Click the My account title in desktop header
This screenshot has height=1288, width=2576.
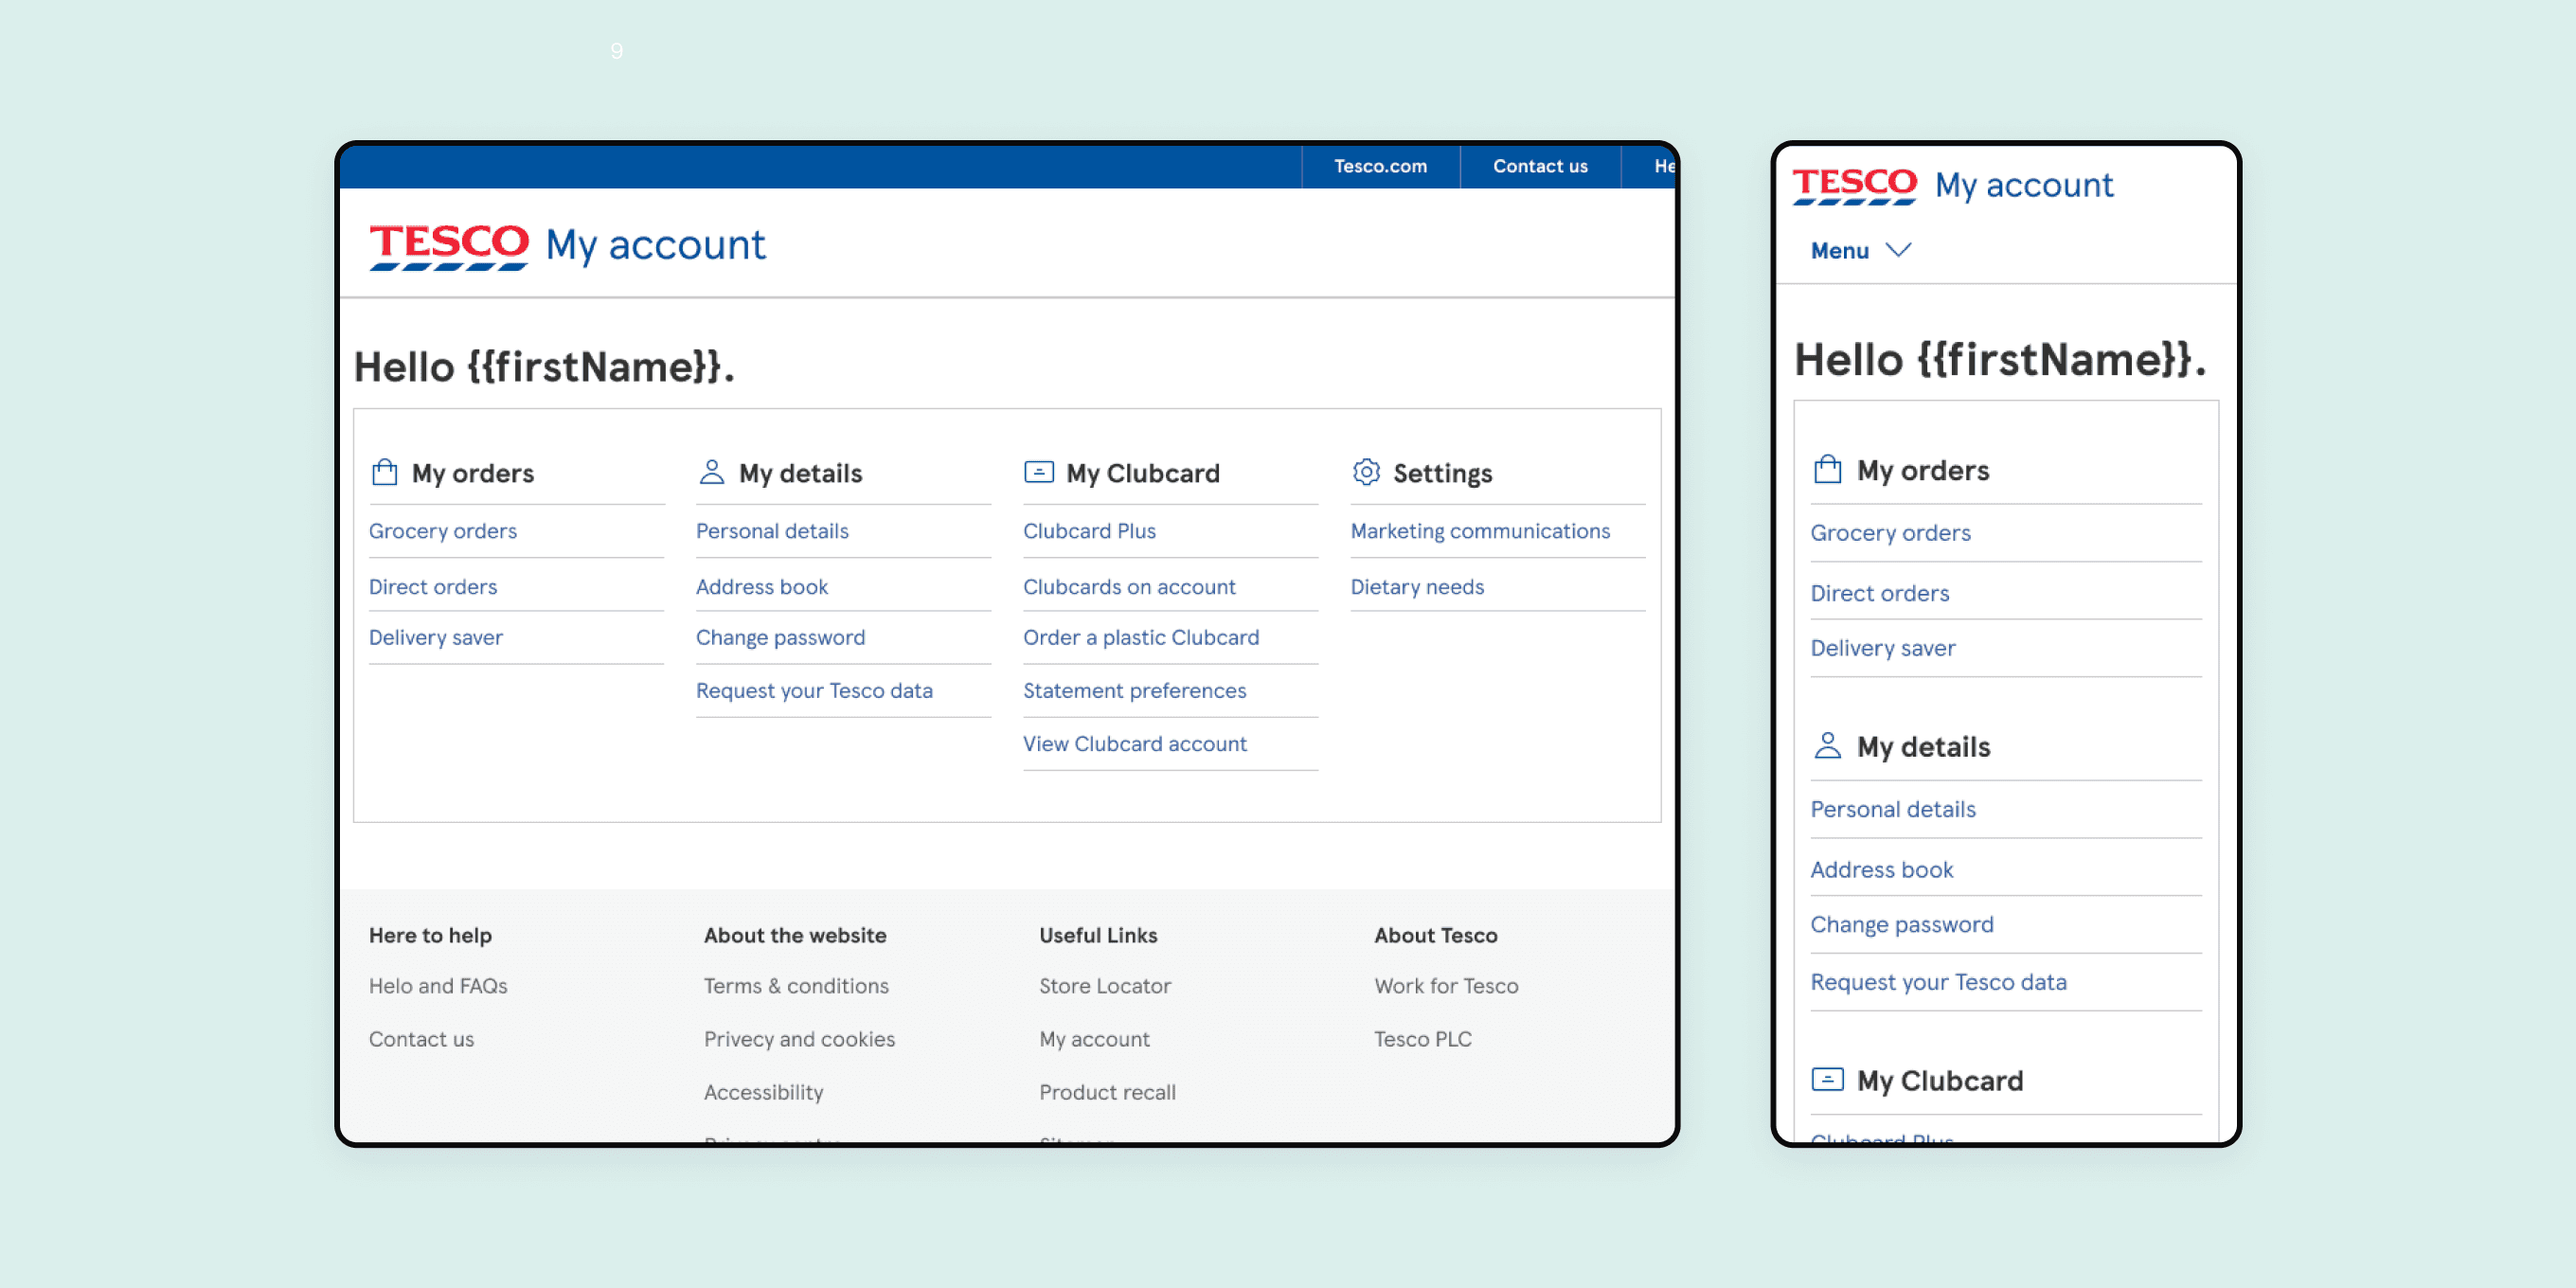coord(655,246)
